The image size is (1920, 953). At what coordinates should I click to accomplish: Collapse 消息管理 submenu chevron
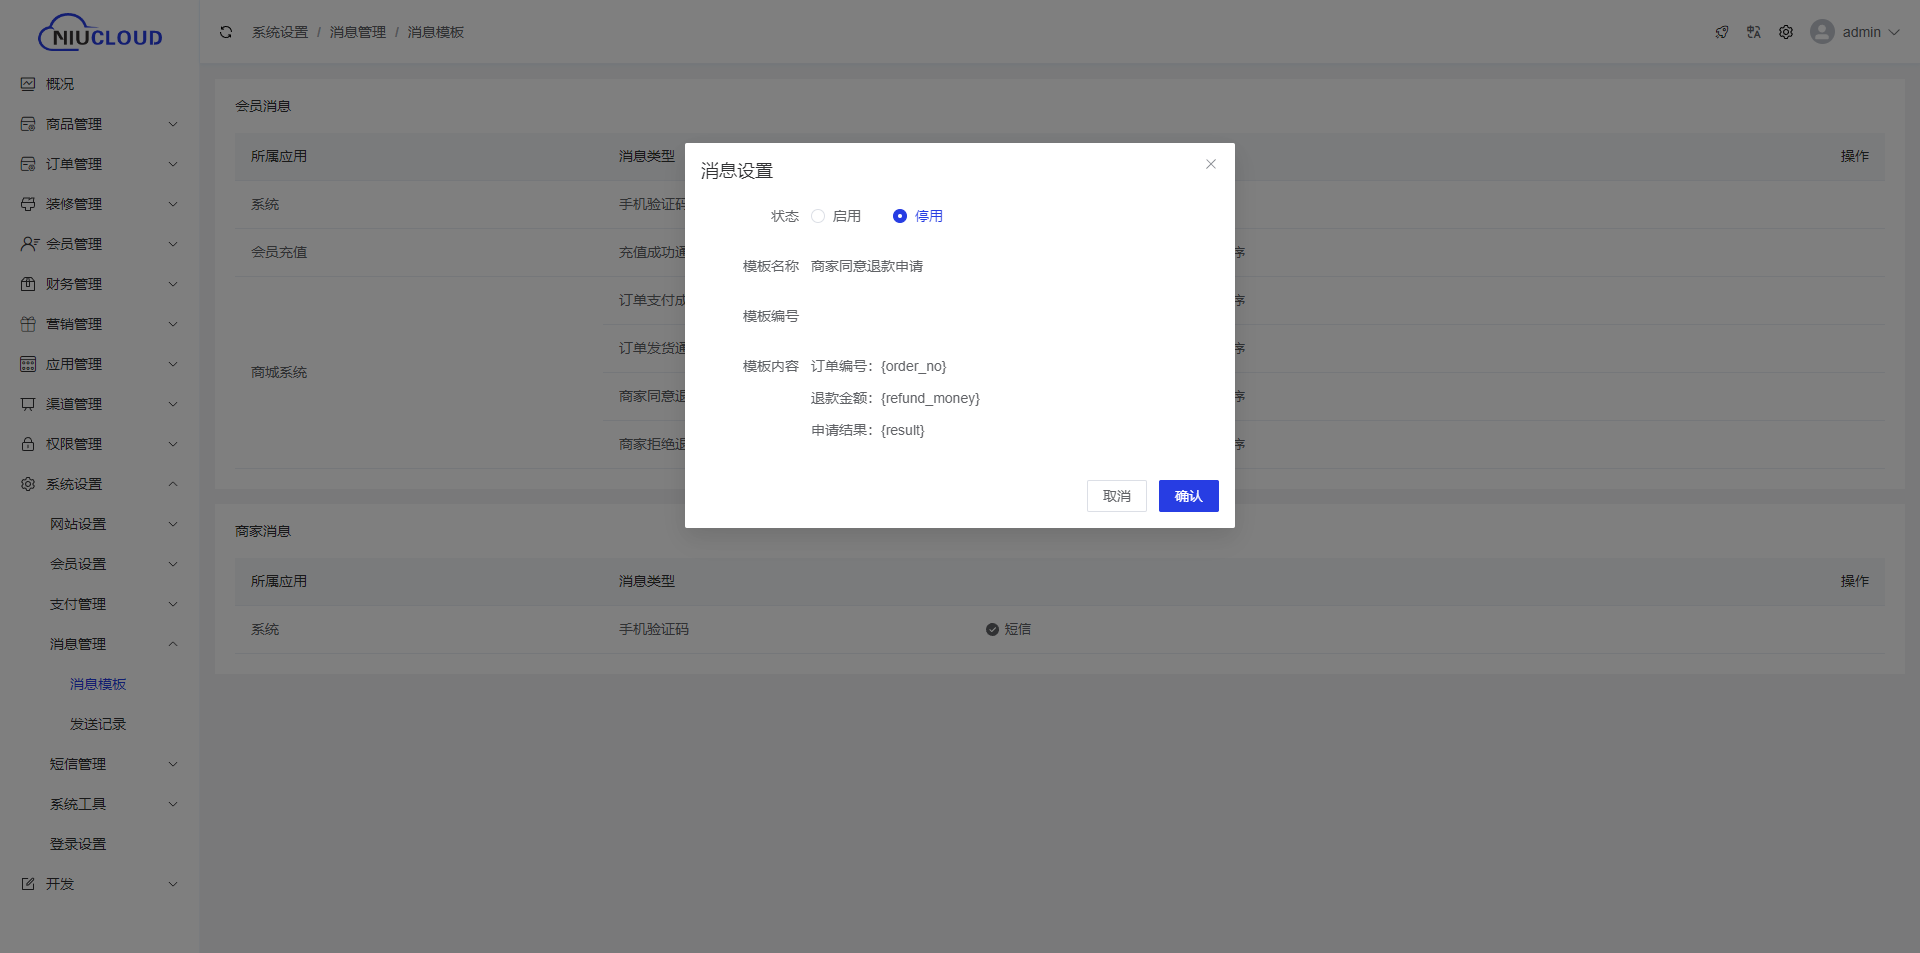point(173,644)
